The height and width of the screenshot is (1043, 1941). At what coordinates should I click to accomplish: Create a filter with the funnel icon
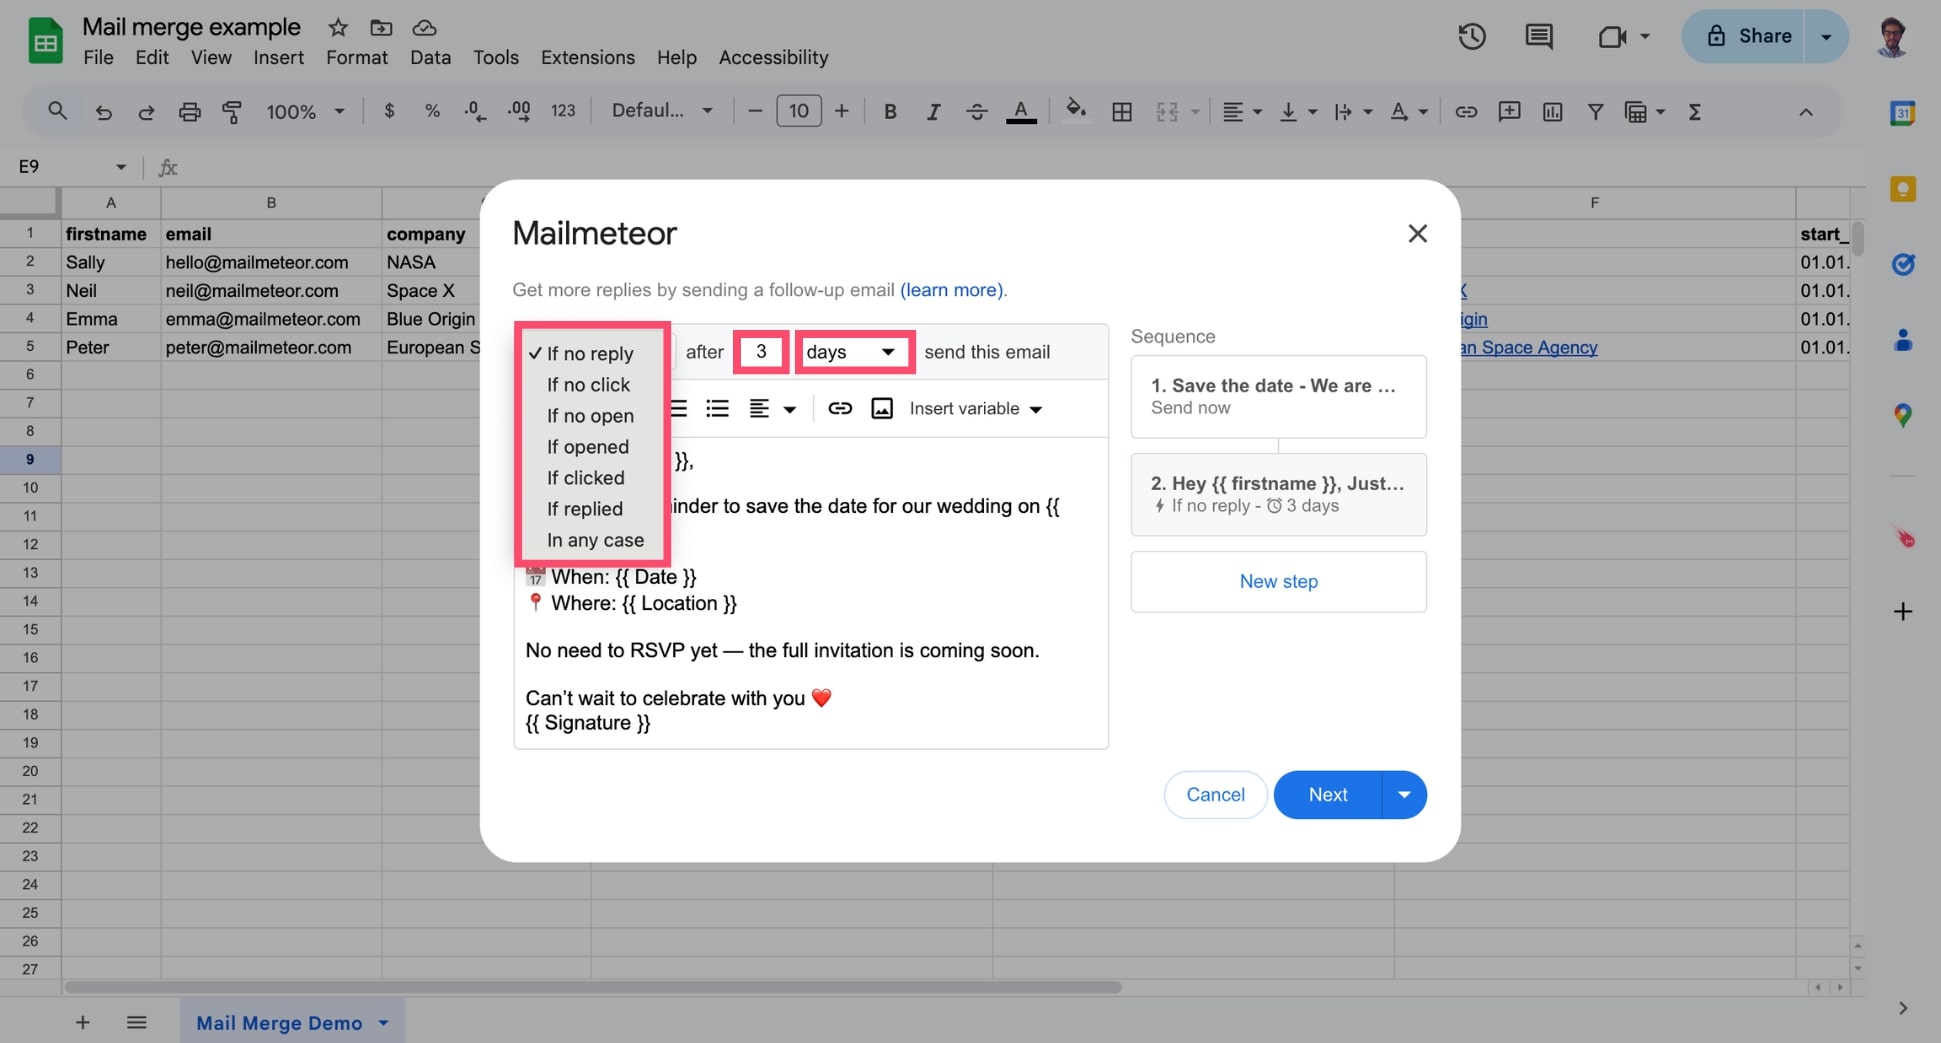(x=1596, y=111)
